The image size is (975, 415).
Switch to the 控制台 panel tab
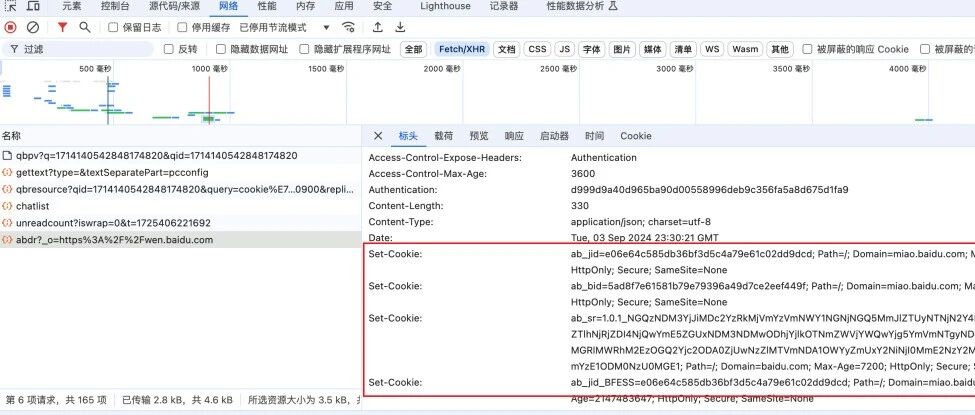[115, 6]
